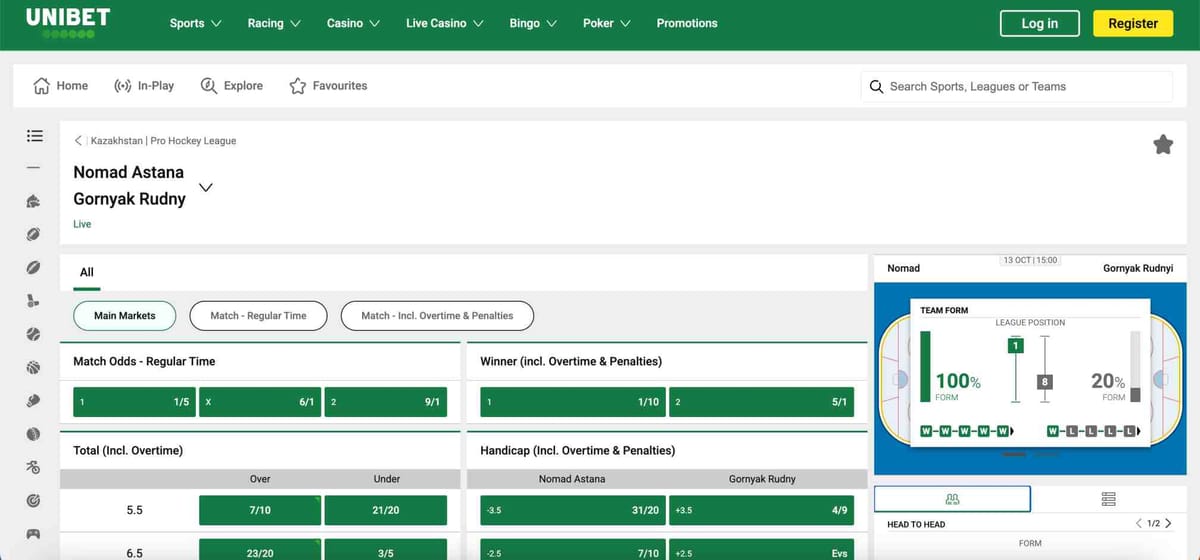Open the Live Casino dropdown menu

(445, 23)
